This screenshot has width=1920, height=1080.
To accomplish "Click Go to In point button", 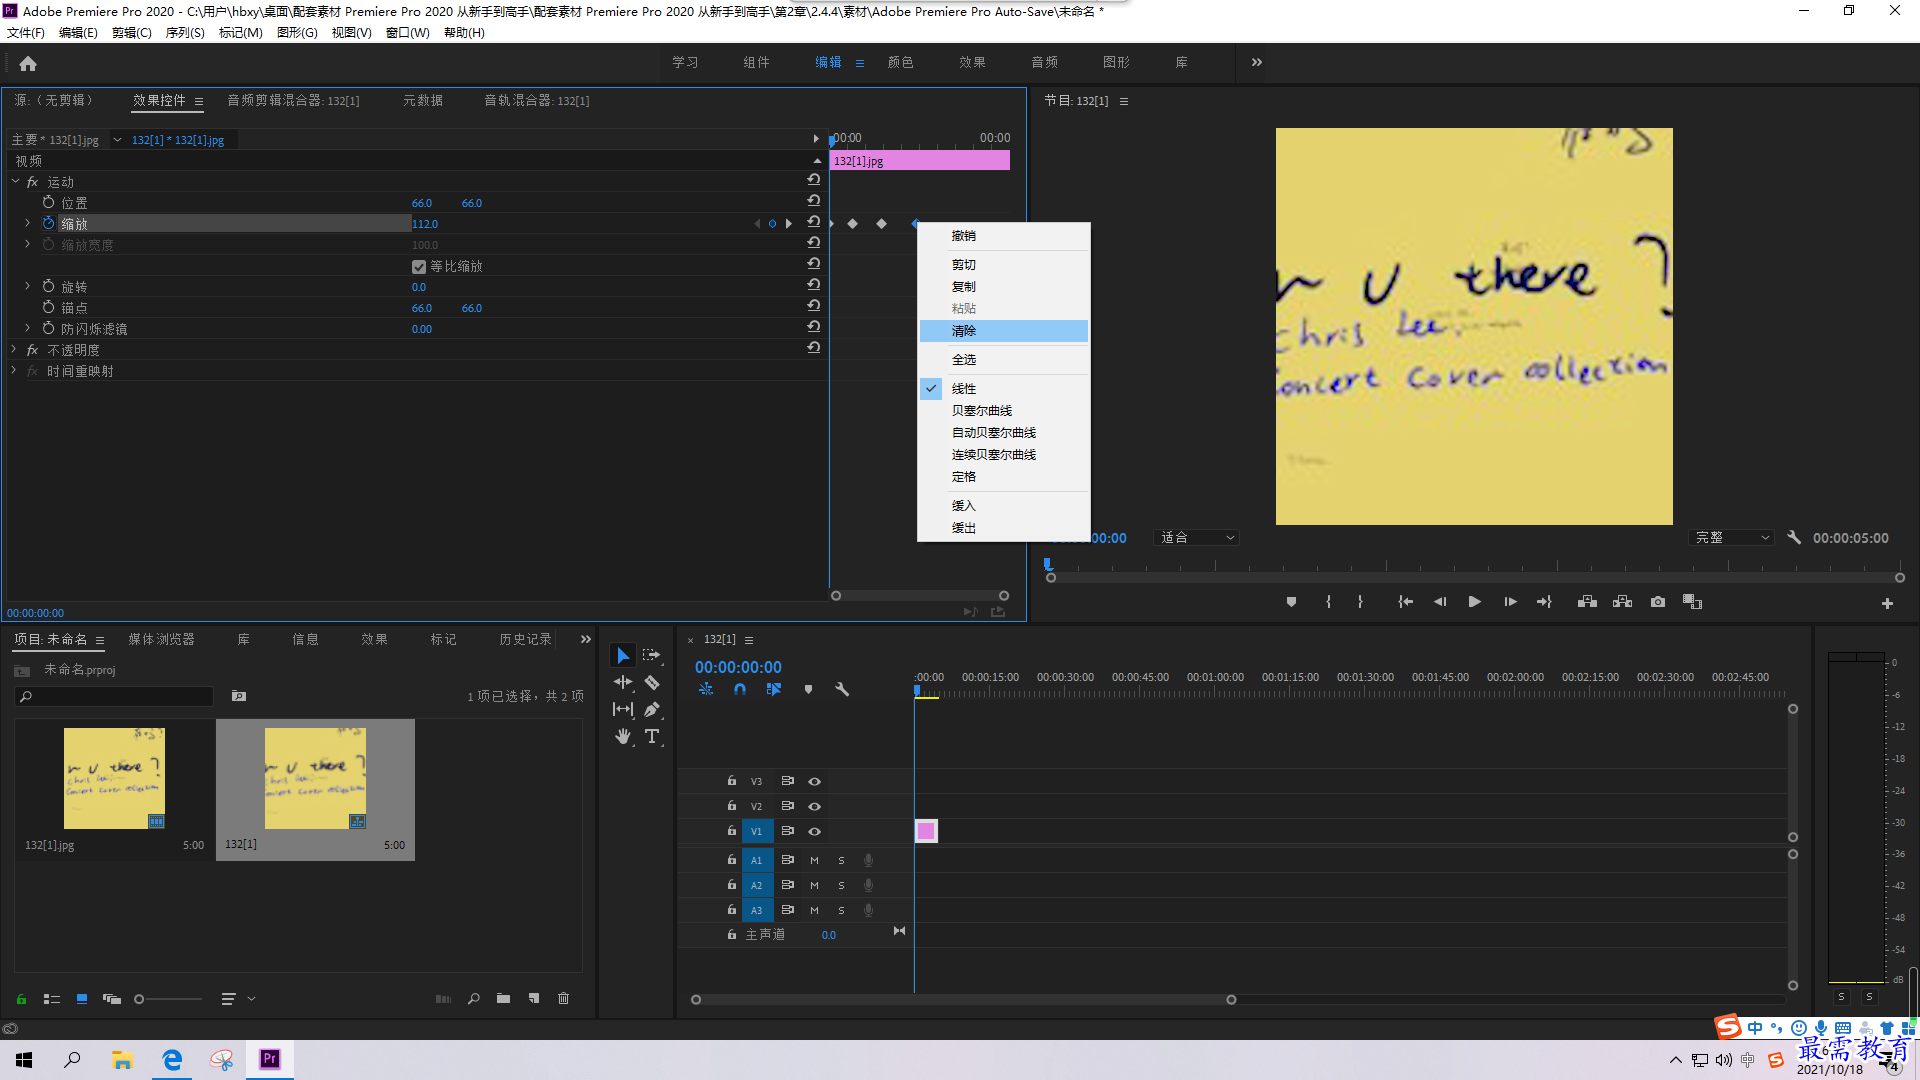I will pyautogui.click(x=1405, y=602).
